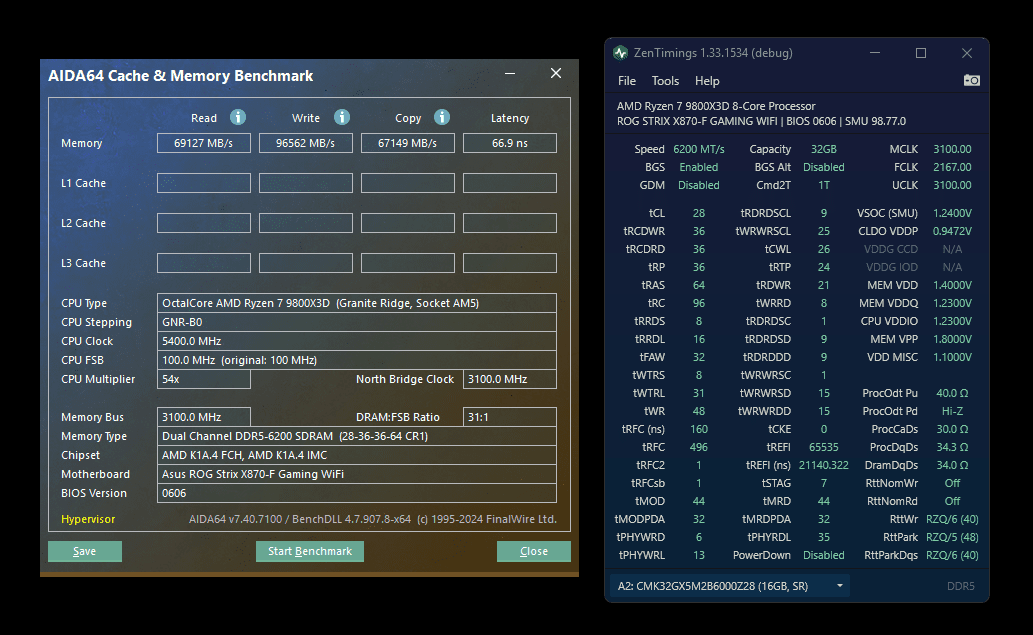
Task: Click the Hypervisor label in AIDA64
Action: click(x=88, y=519)
